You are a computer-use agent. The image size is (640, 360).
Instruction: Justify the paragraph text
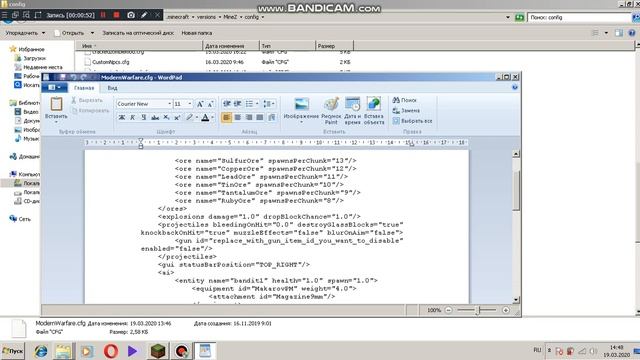click(x=260, y=118)
